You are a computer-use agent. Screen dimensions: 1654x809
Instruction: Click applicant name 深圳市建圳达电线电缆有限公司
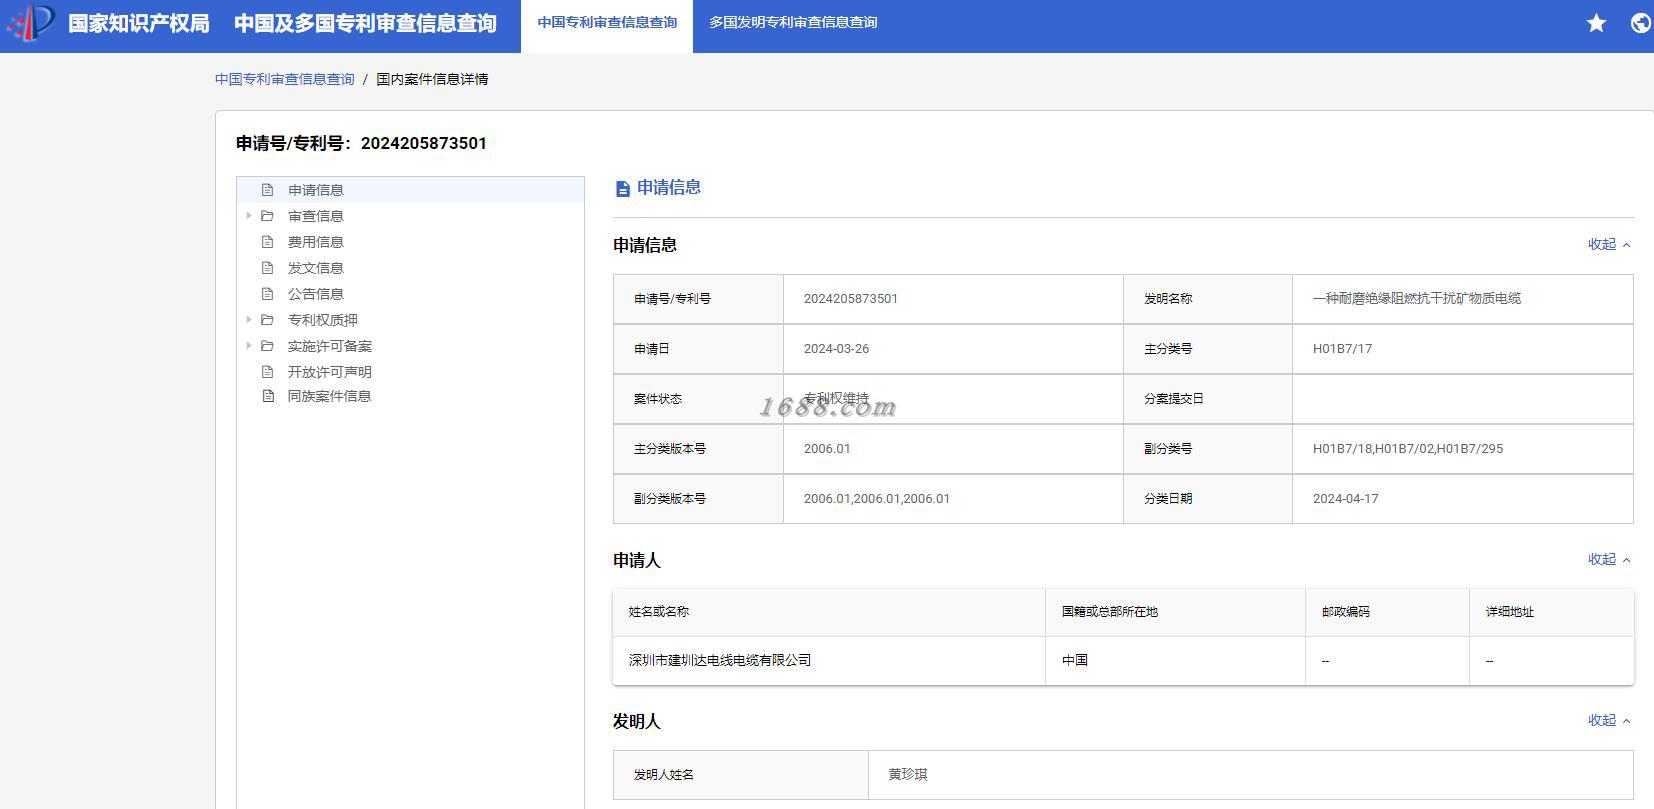click(720, 660)
